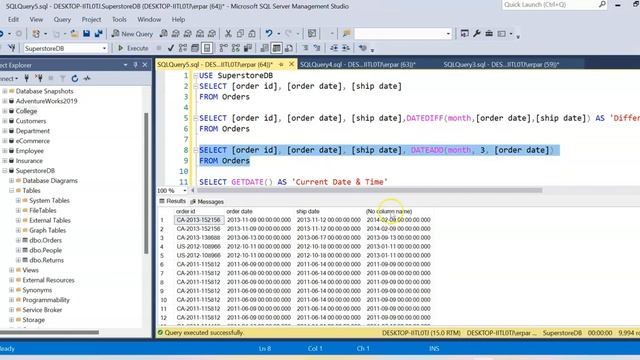
Task: Click the Quick Launch search magnifier icon
Action: [602, 4]
